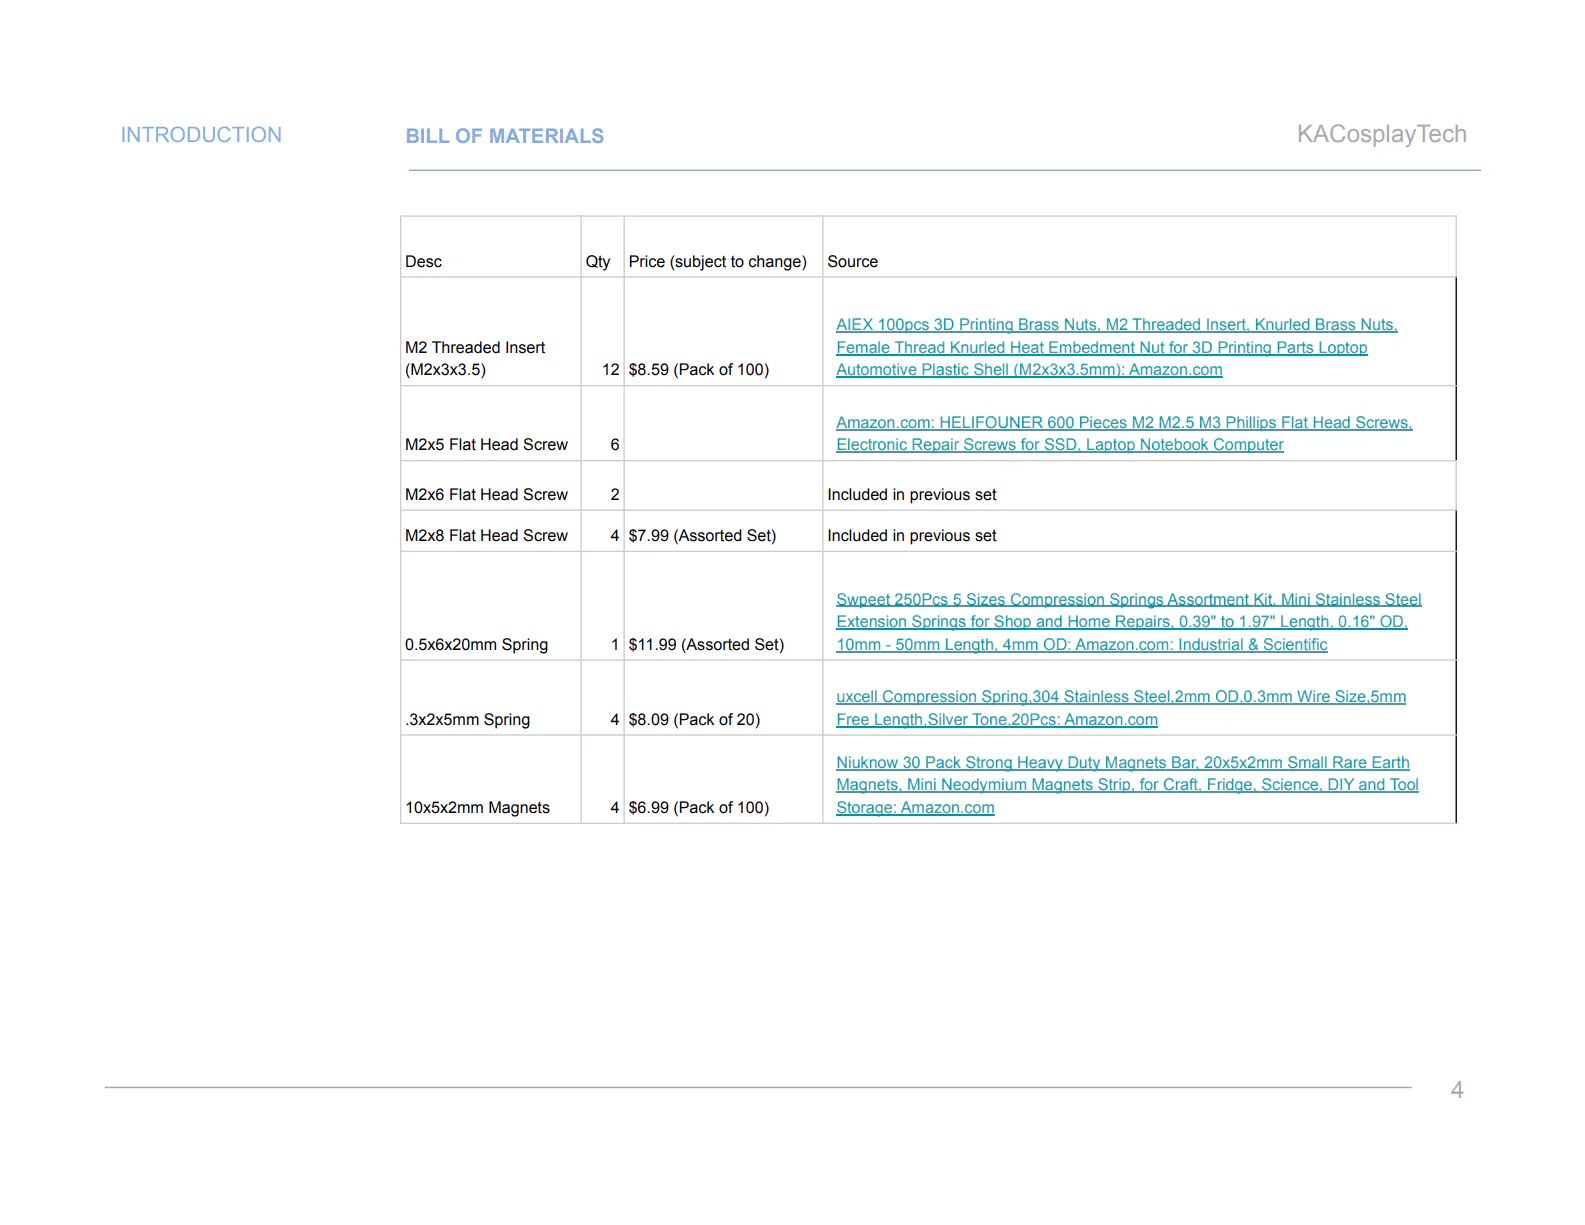Click the $11.99 (Assorted Set) price

[706, 644]
